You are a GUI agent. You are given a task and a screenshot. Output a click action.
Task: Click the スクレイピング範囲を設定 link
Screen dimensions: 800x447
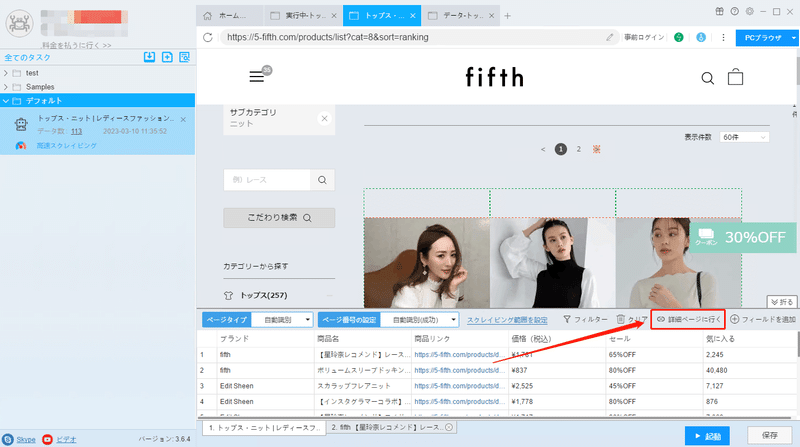(x=507, y=320)
